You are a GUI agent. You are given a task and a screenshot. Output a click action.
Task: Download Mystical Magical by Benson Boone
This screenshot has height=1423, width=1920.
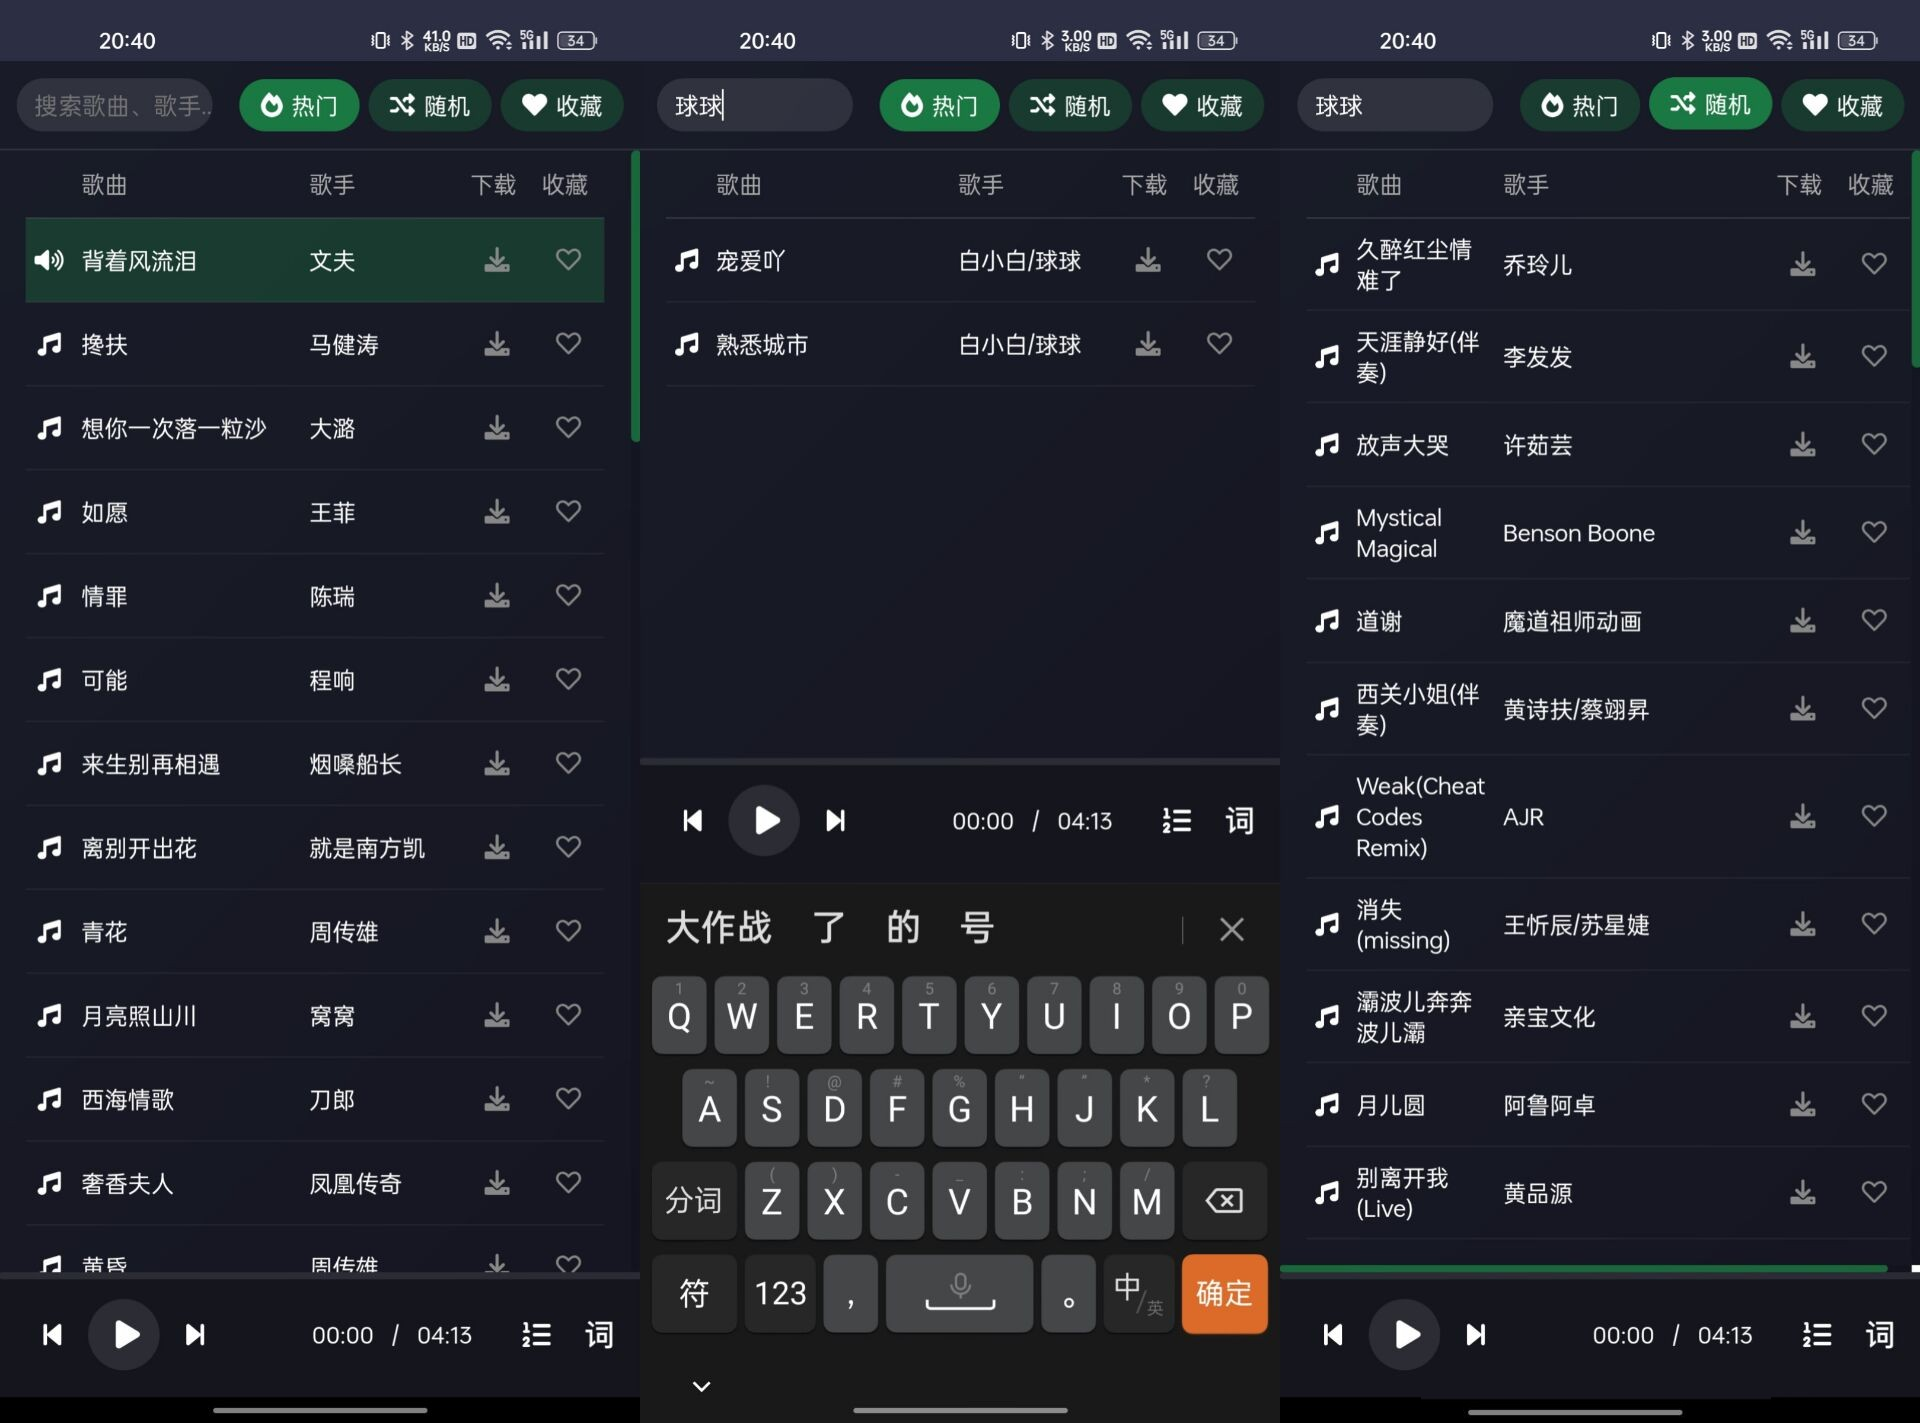click(1802, 532)
